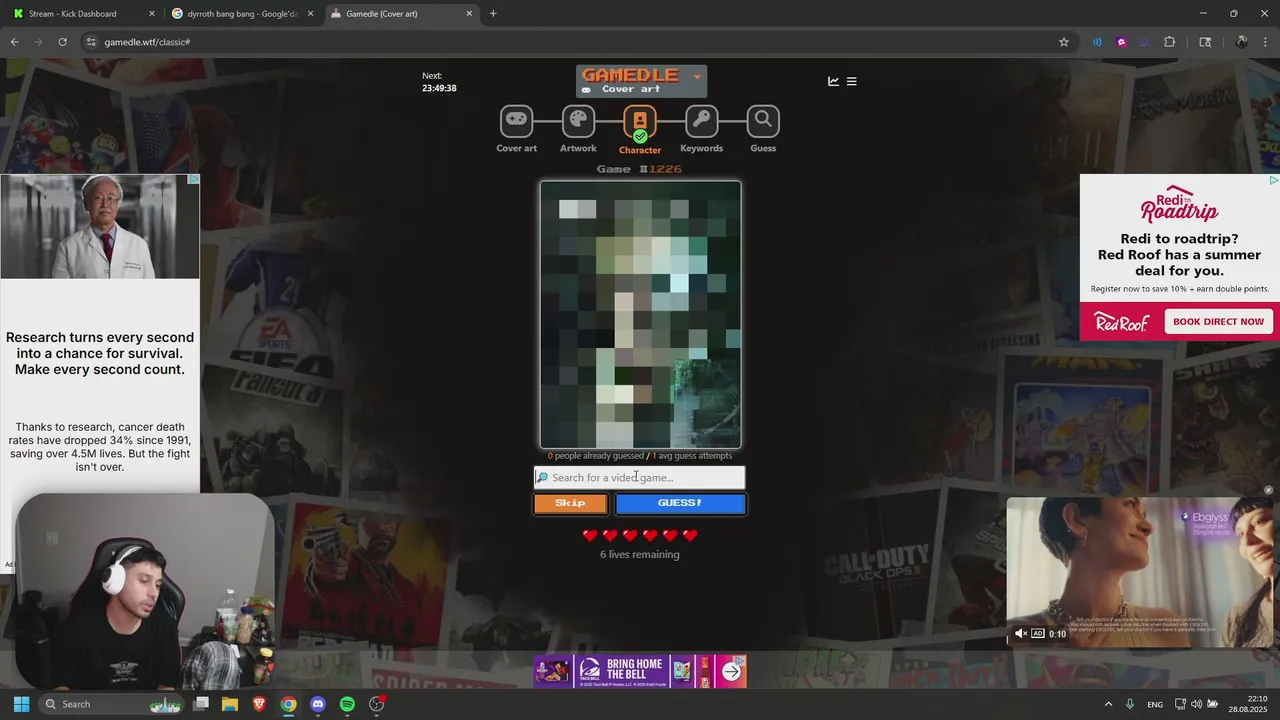
Task: Select the Cover art gamepad icon
Action: [x=516, y=121]
